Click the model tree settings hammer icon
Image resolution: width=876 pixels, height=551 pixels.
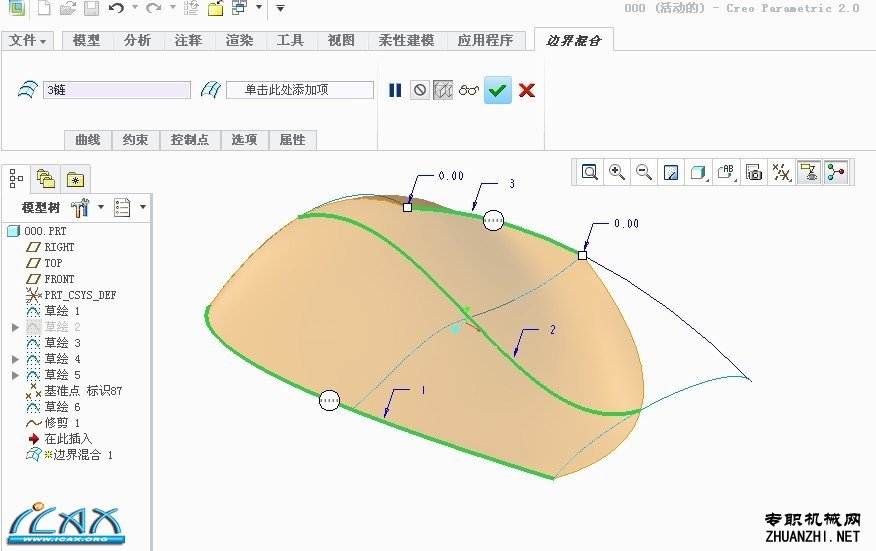[x=80, y=207]
